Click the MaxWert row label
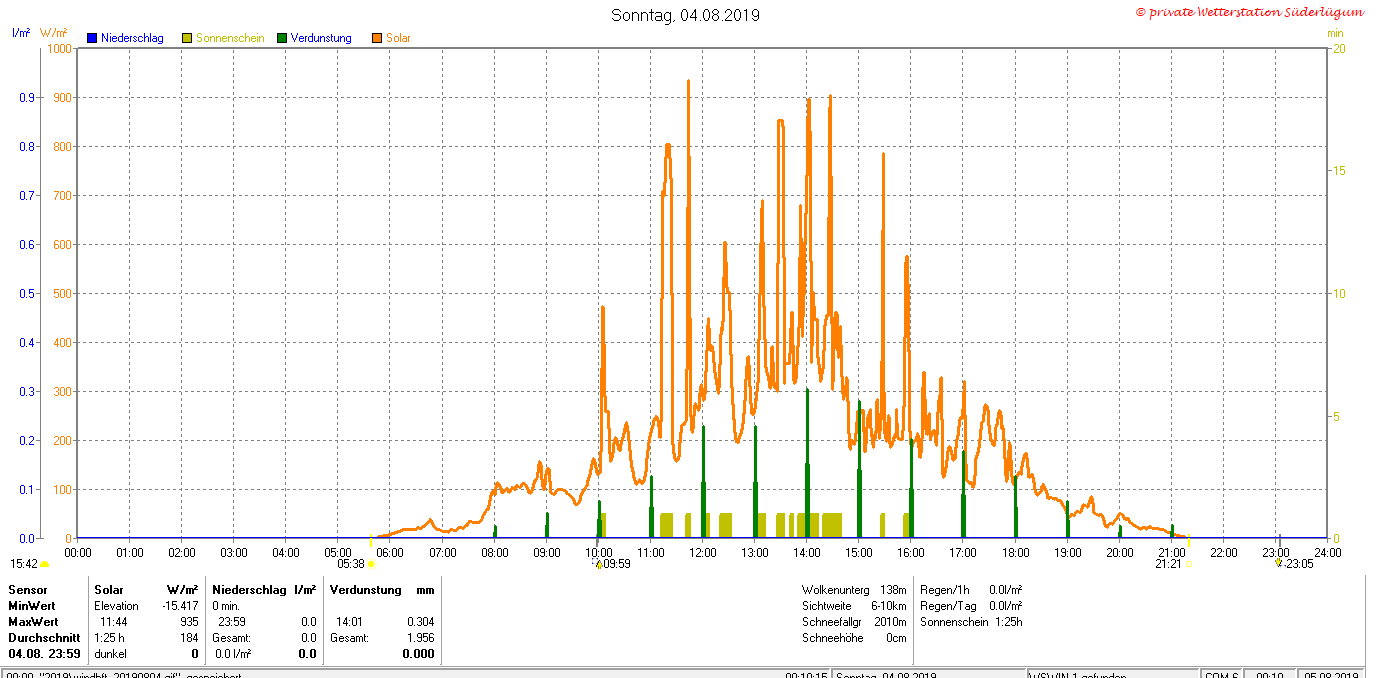Viewport: 1396px width, 678px height. [x=33, y=622]
